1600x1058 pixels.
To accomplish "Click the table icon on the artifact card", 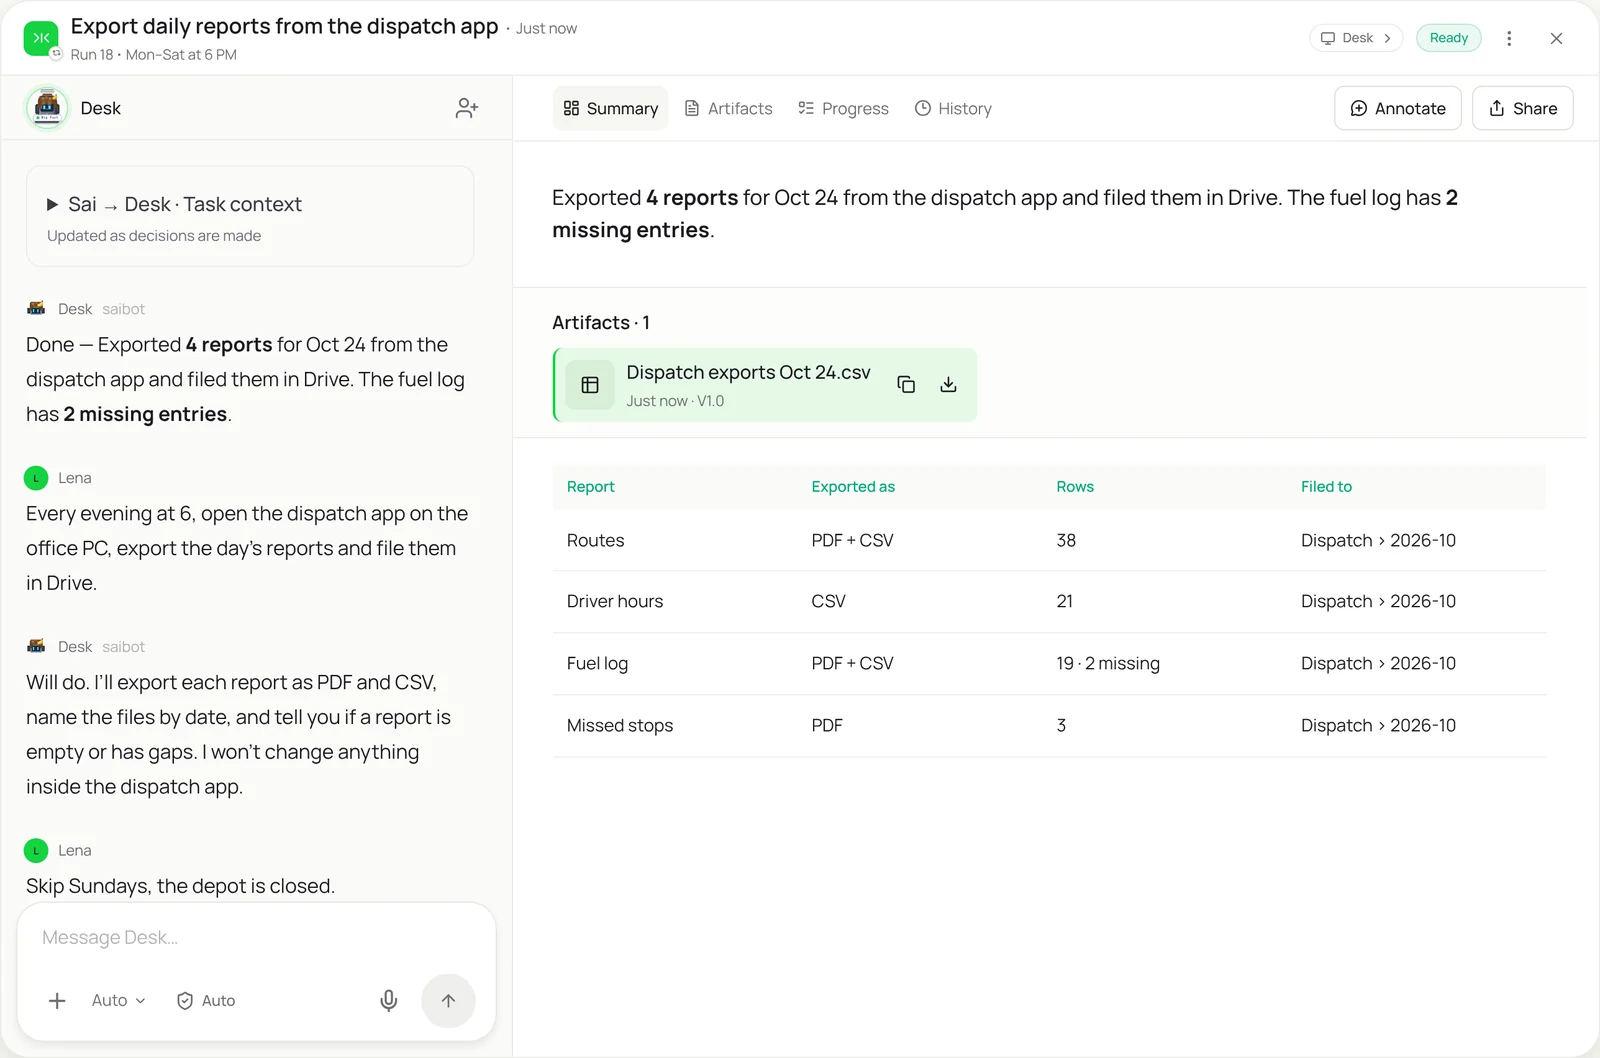I will pos(590,385).
